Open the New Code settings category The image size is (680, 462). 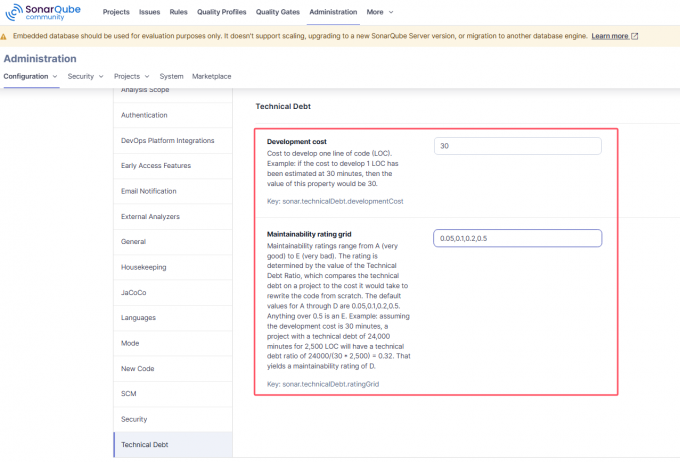pyautogui.click(x=138, y=369)
